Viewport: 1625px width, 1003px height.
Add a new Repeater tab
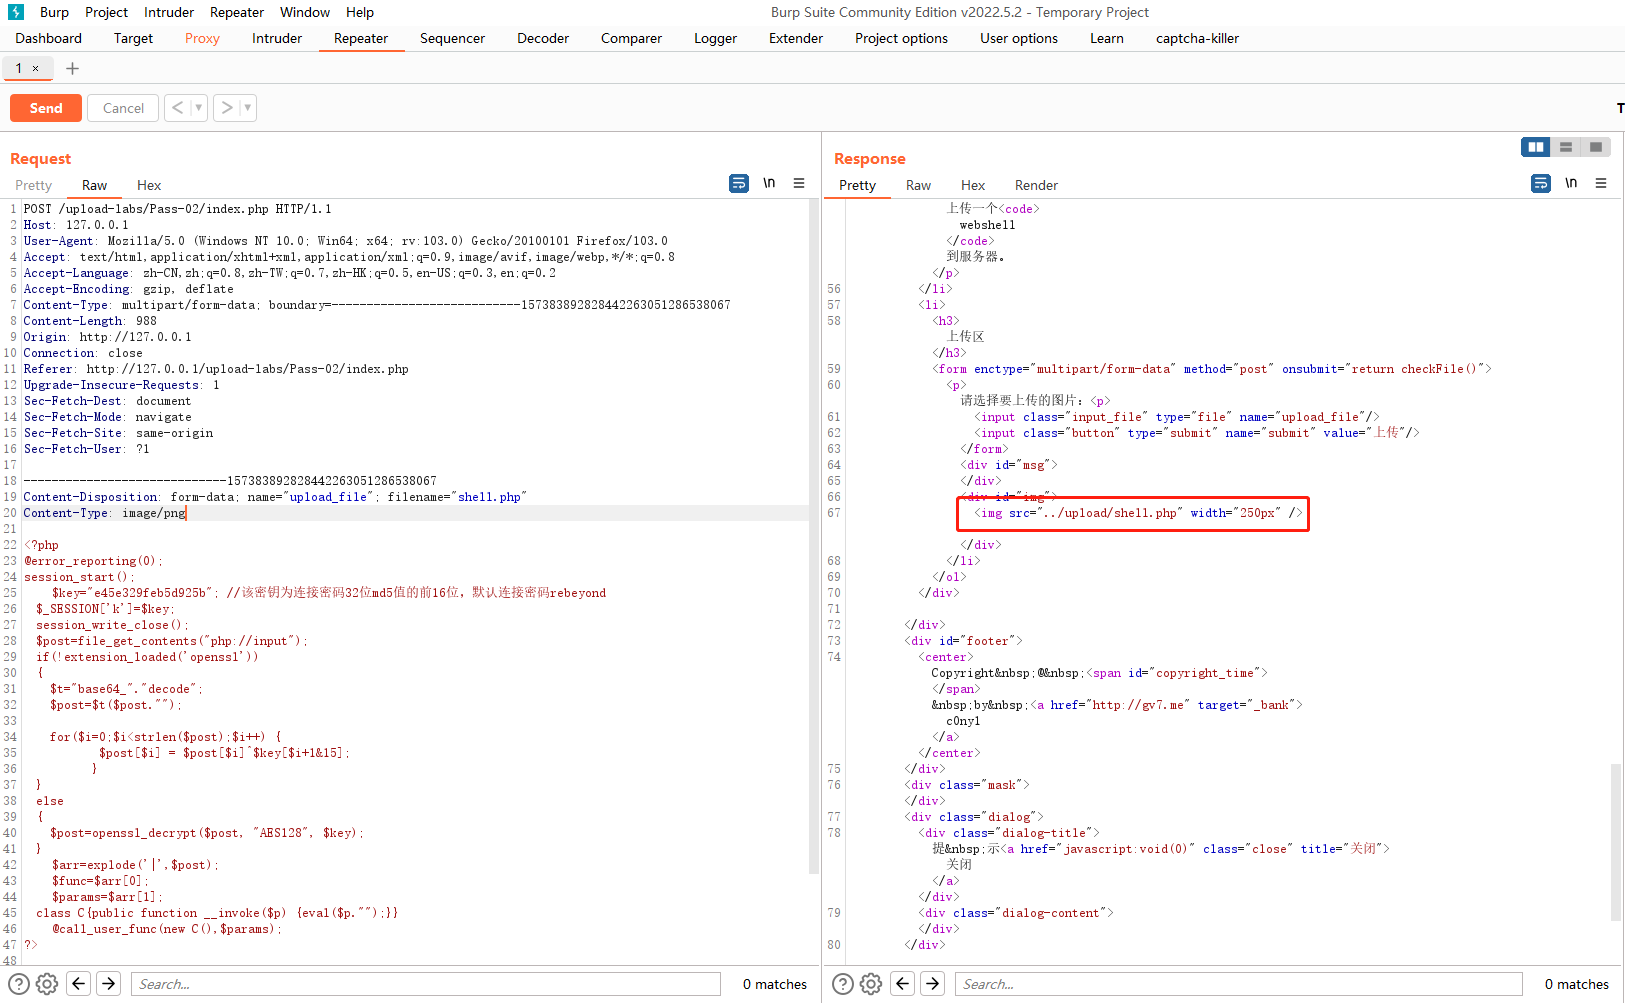(72, 68)
